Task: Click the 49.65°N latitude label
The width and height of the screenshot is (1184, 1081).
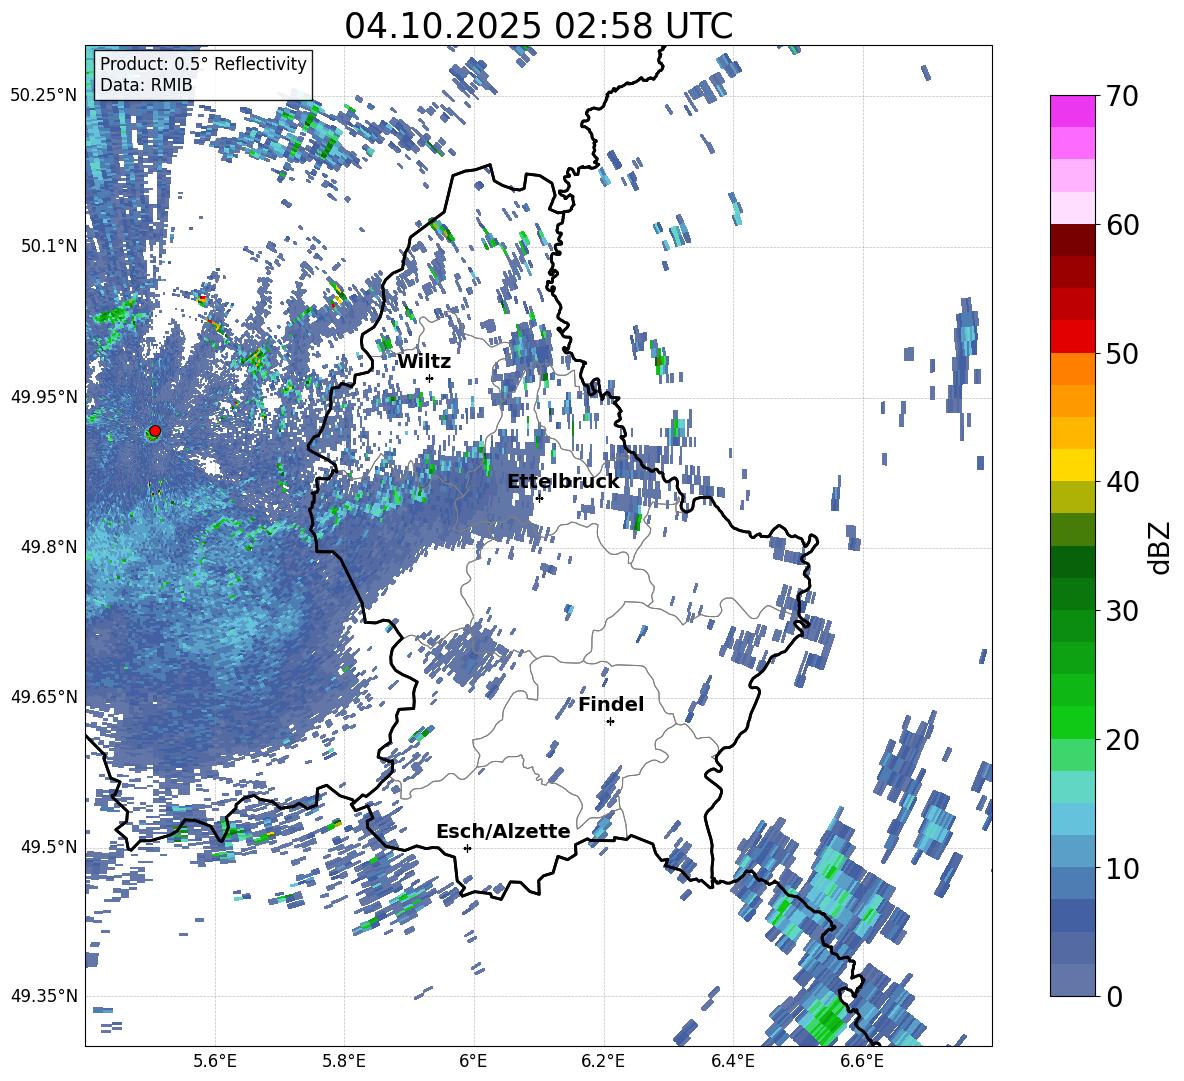Action: coord(44,697)
